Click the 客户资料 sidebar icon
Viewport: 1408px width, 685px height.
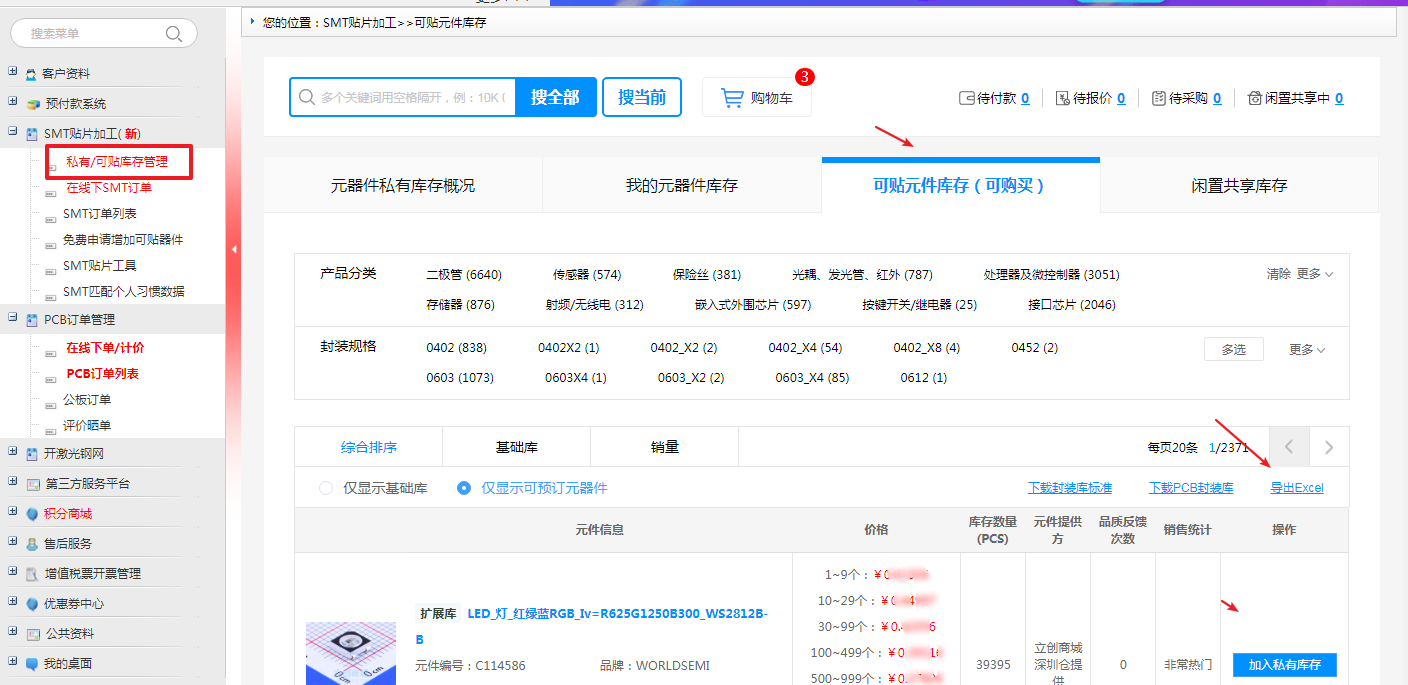[x=32, y=74]
